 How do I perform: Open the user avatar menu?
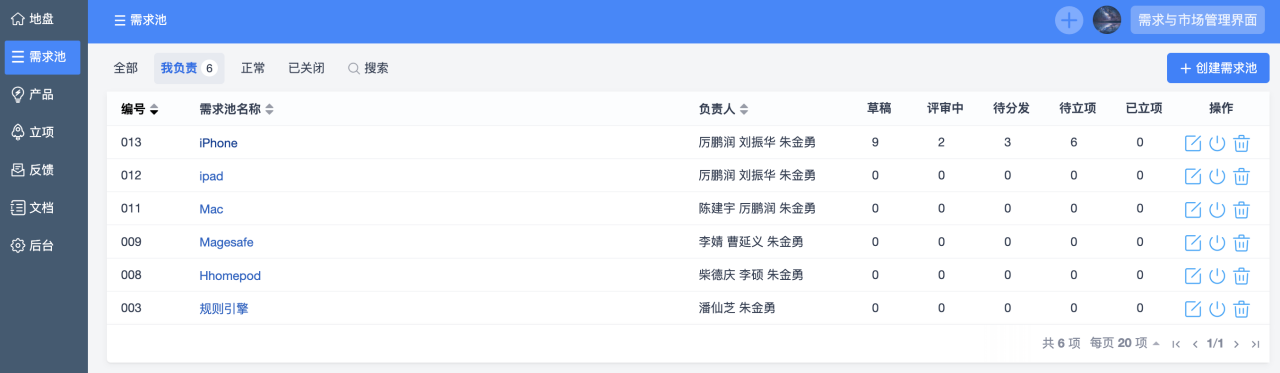[1107, 20]
